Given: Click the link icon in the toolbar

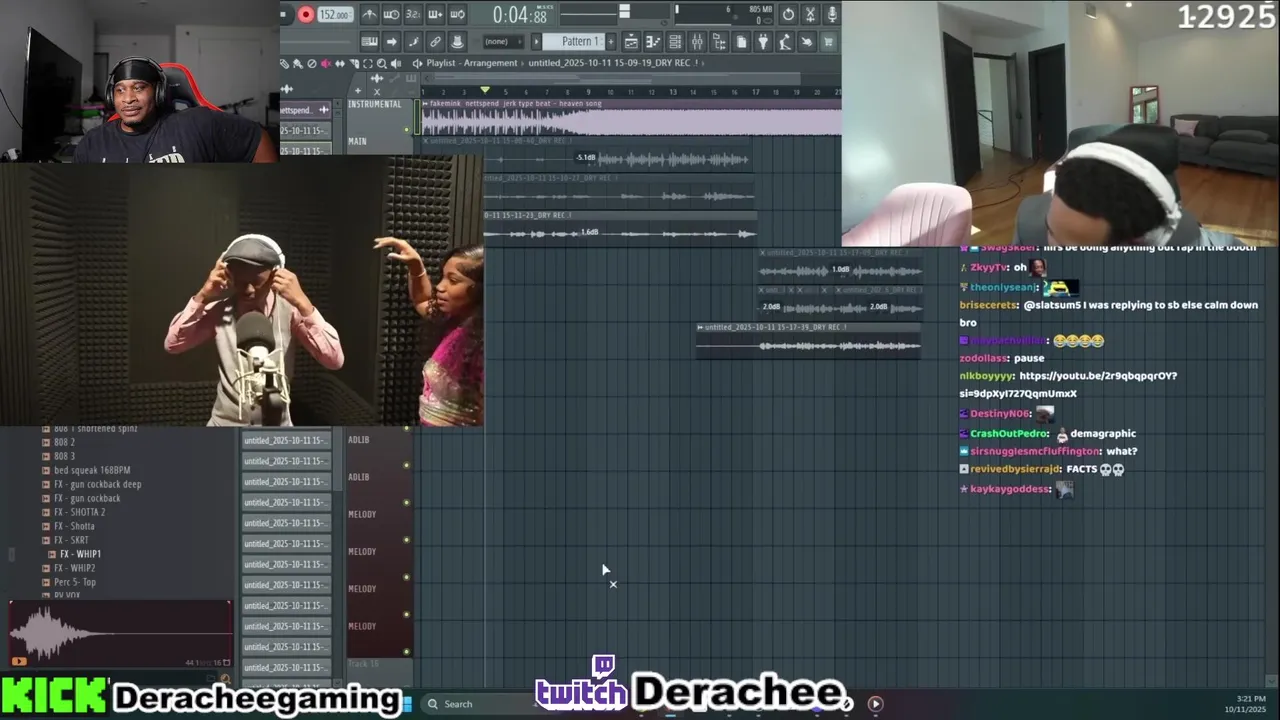Looking at the screenshot, I should coord(435,42).
